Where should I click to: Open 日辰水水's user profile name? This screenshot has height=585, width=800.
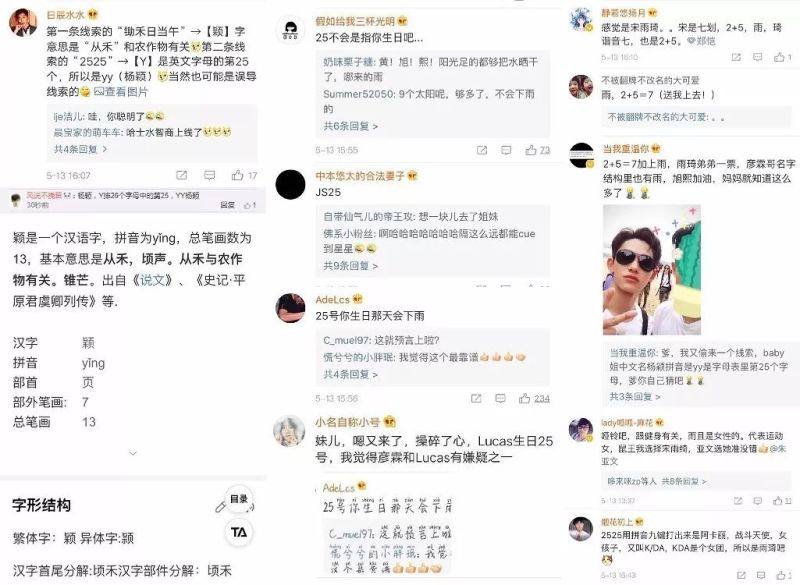[65, 15]
